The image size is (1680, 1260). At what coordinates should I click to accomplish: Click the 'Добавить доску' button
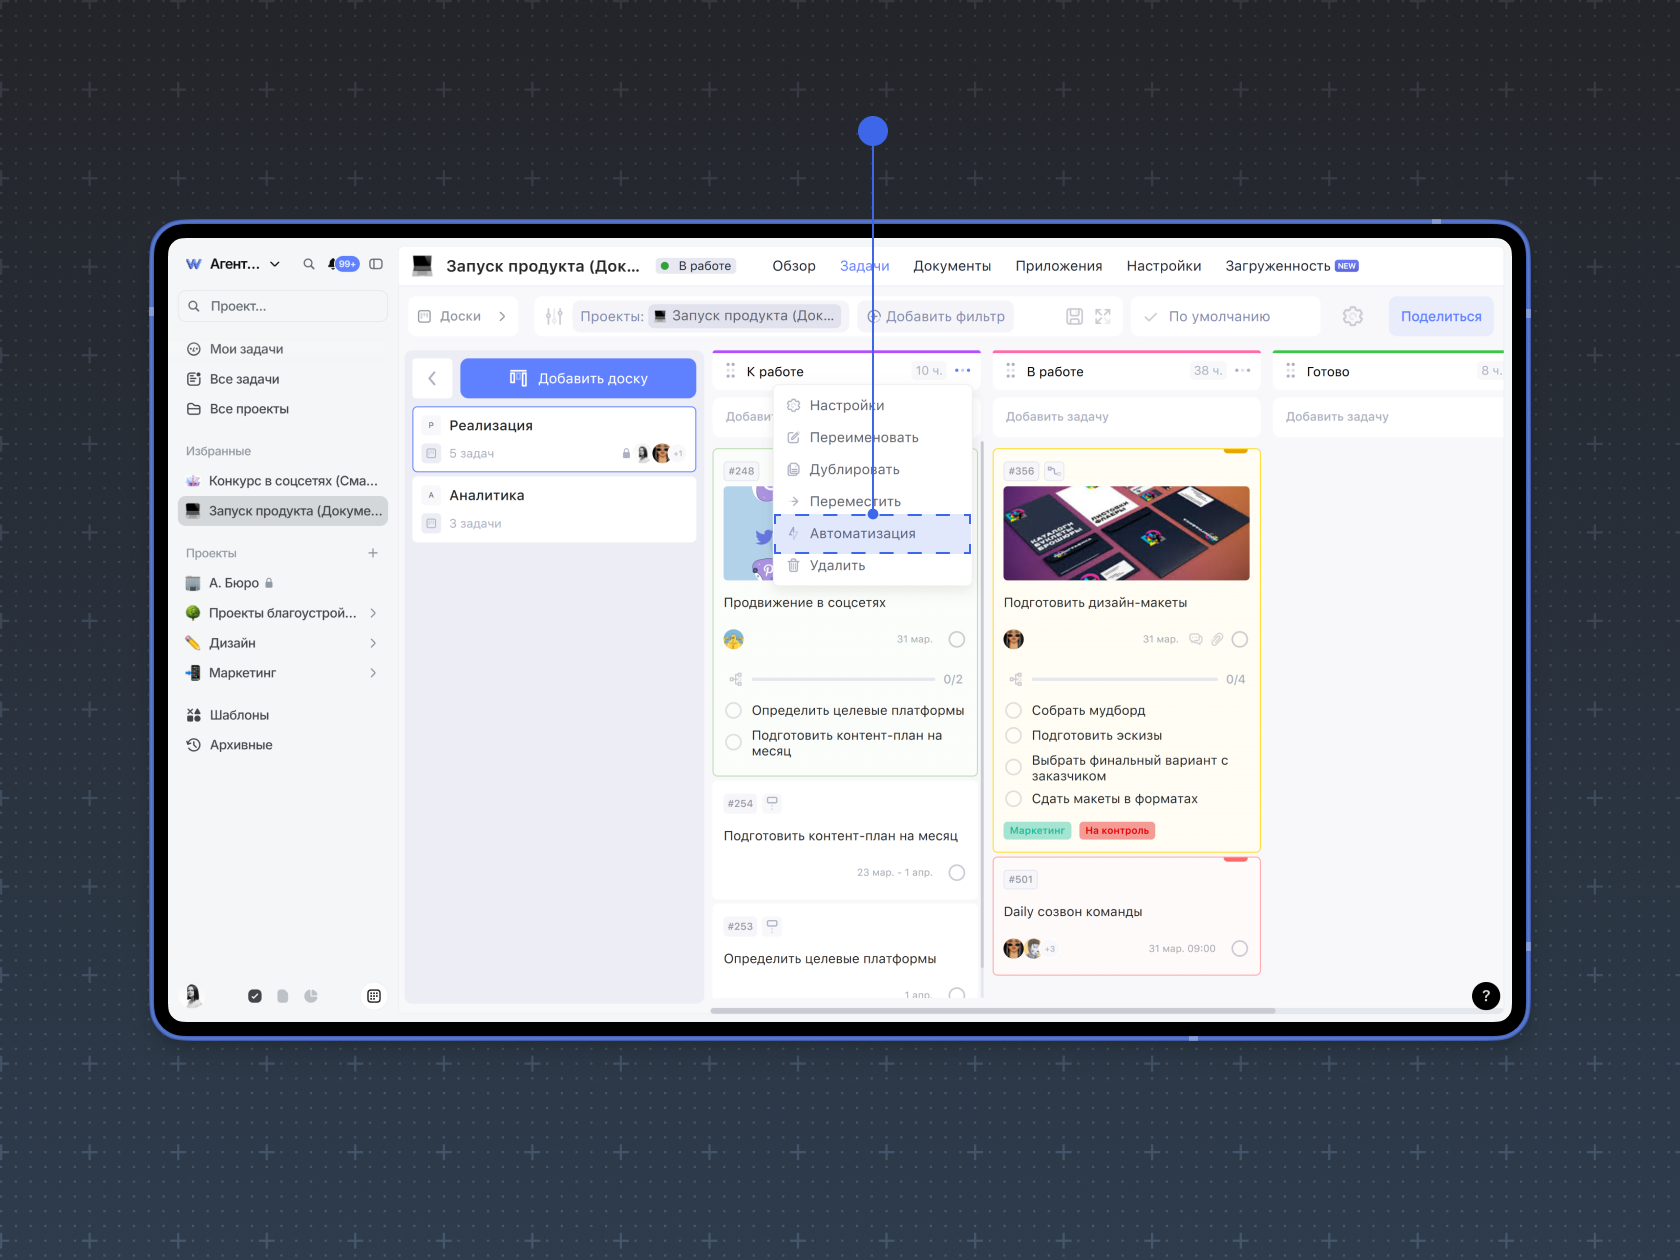578,378
